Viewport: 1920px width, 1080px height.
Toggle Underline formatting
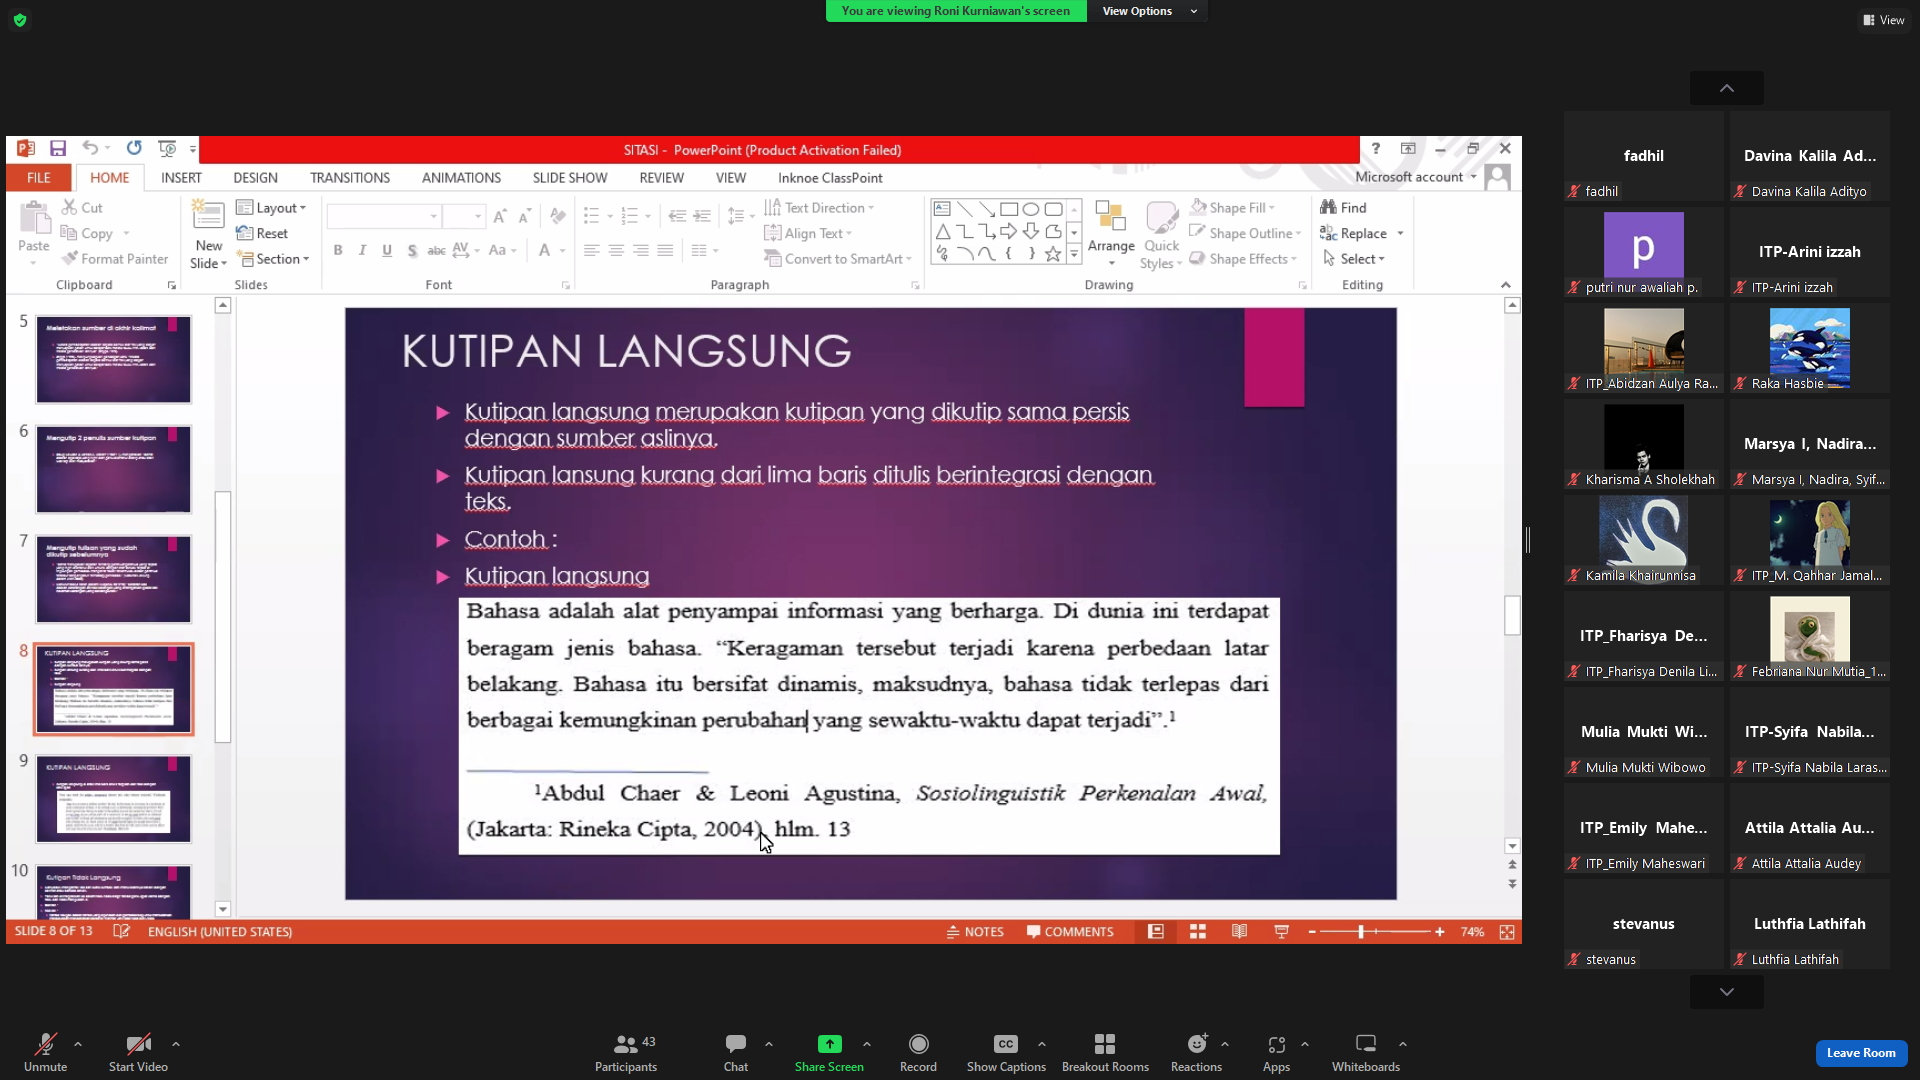387,250
